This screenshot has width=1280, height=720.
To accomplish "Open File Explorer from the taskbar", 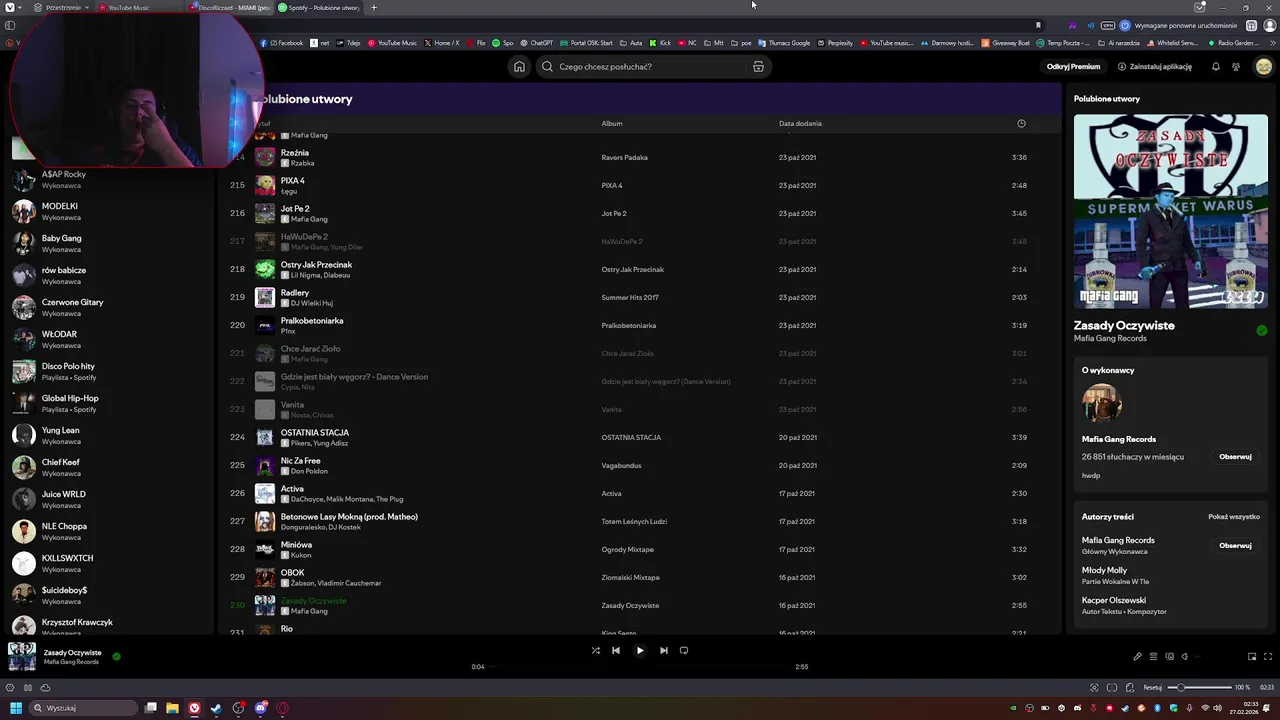I will (x=172, y=708).
